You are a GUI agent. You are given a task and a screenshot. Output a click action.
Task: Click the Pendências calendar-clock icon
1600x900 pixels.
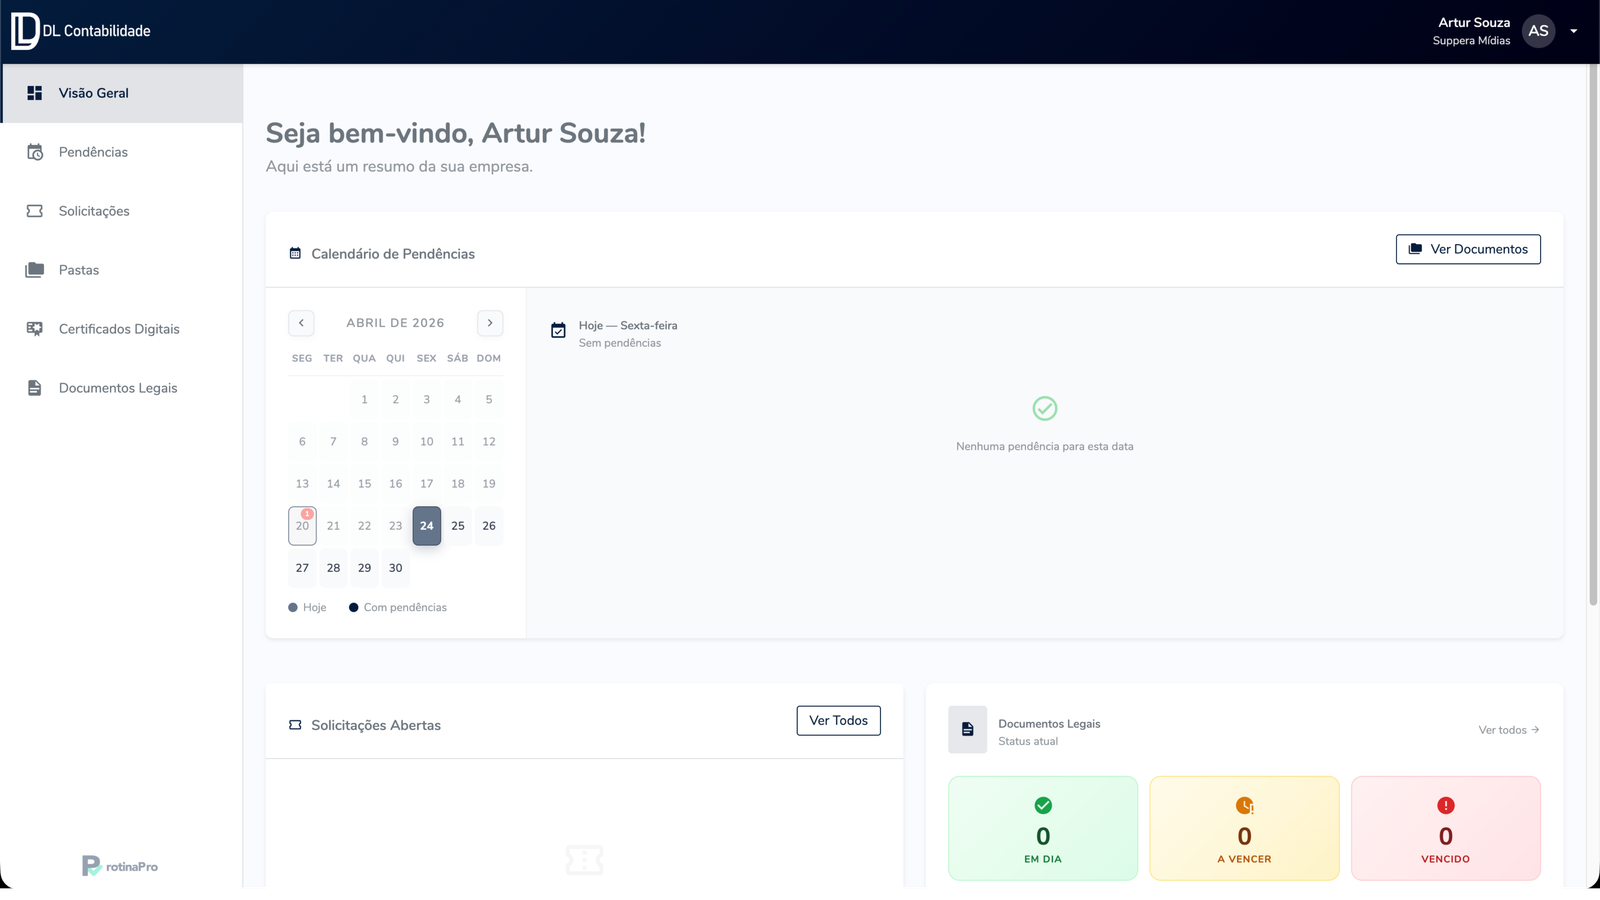pos(35,152)
